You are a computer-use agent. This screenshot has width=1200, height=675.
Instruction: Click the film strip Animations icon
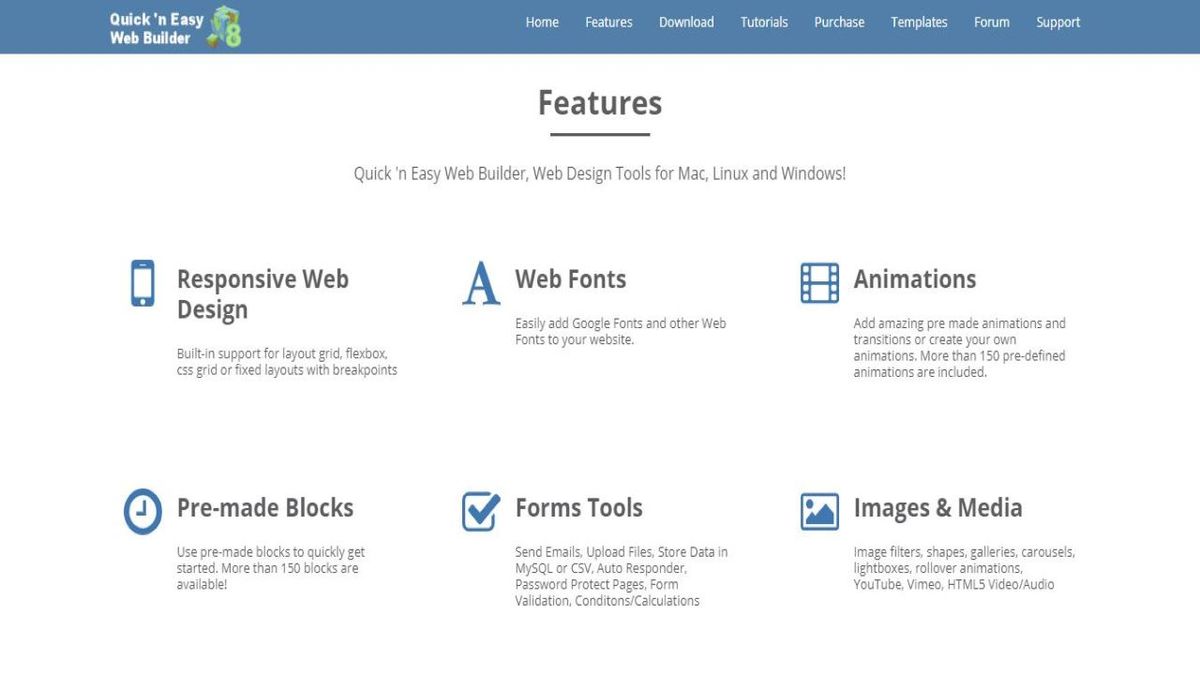coord(818,282)
